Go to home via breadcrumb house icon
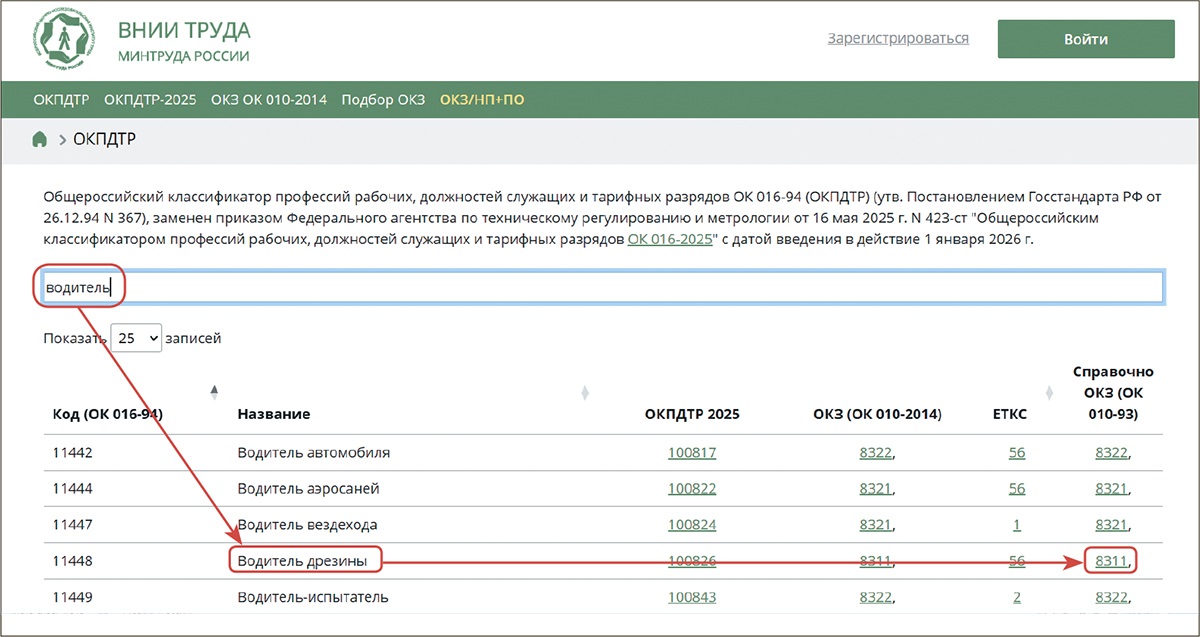Image resolution: width=1200 pixels, height=637 pixels. tap(40, 139)
